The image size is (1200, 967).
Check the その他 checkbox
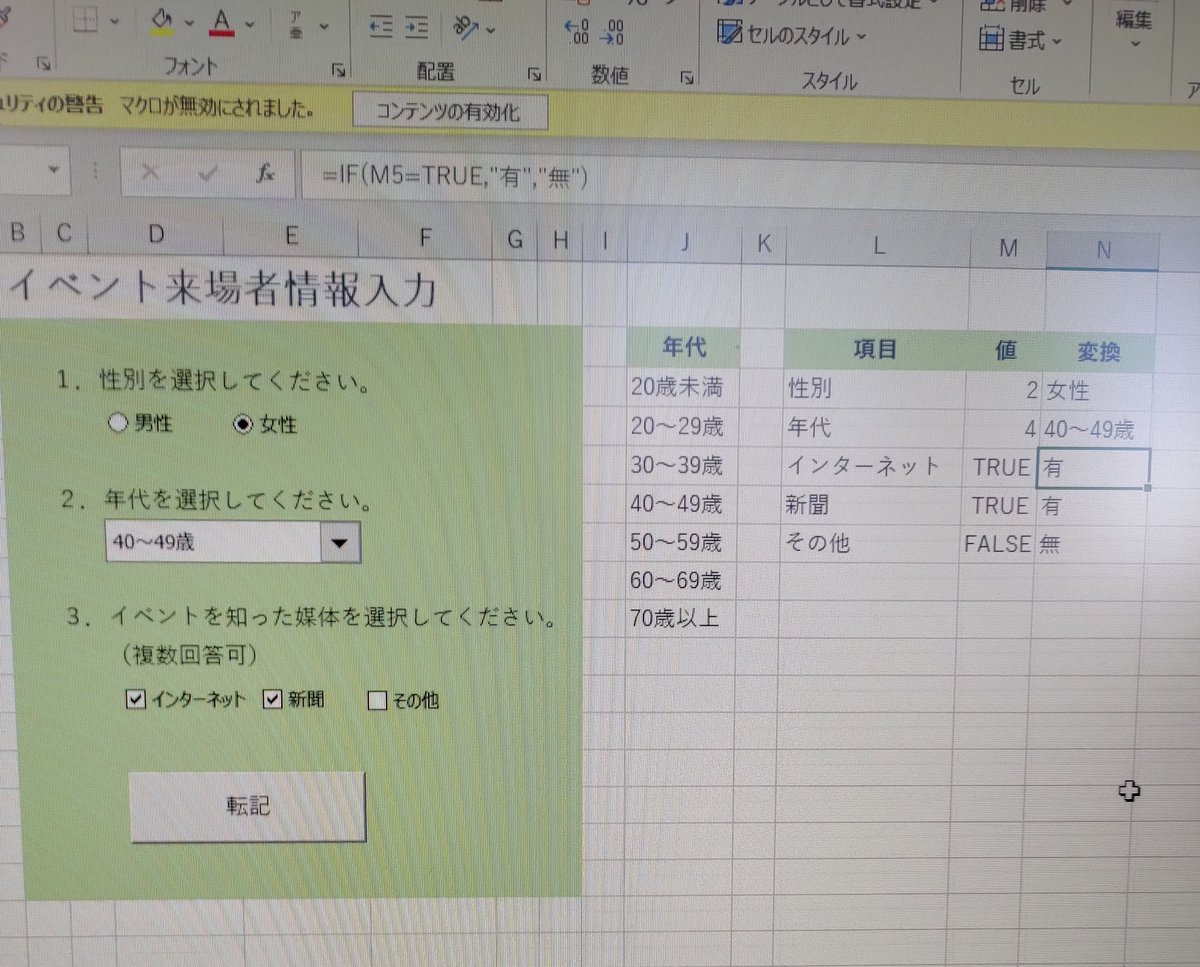click(x=377, y=700)
